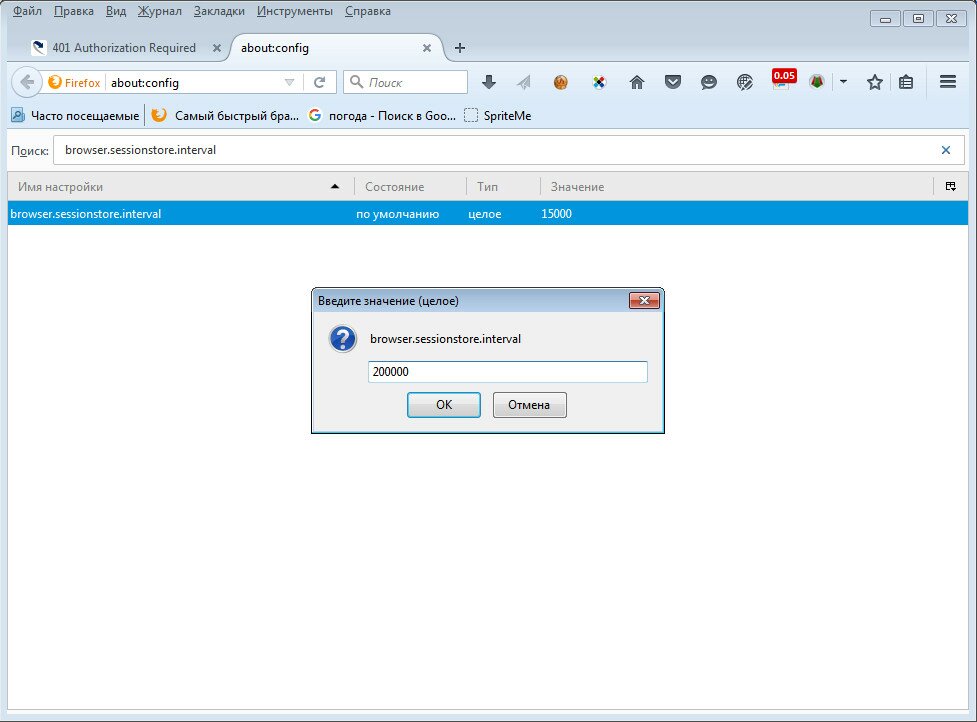Screen dimensions: 977x722
Task: Expand the URL bar history dropdown arrow
Action: point(290,82)
